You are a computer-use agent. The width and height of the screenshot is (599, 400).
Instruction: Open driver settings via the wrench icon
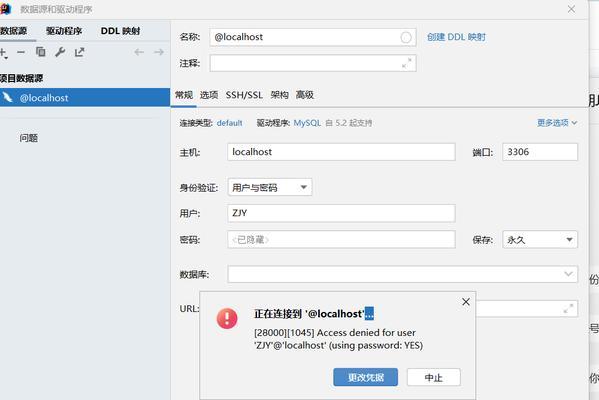60,52
